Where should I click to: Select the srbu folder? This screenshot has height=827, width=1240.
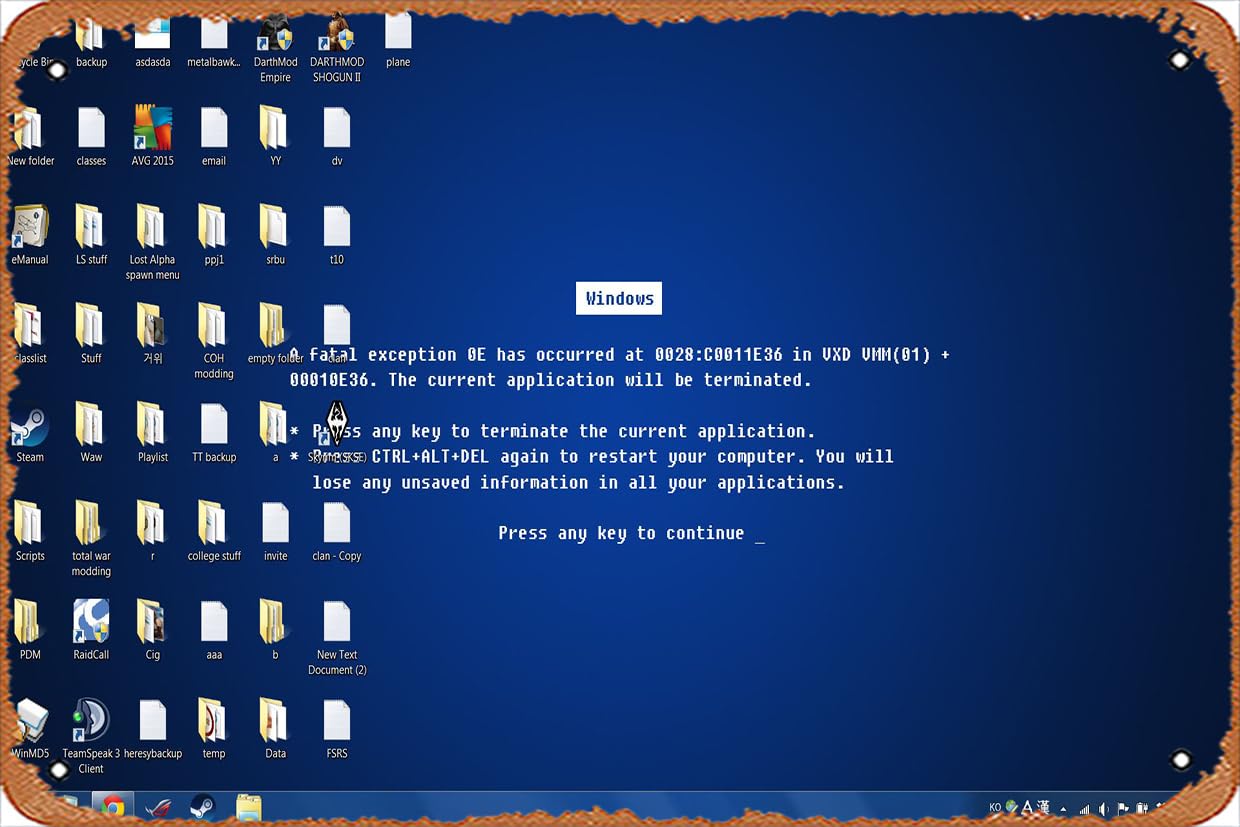pyautogui.click(x=275, y=236)
